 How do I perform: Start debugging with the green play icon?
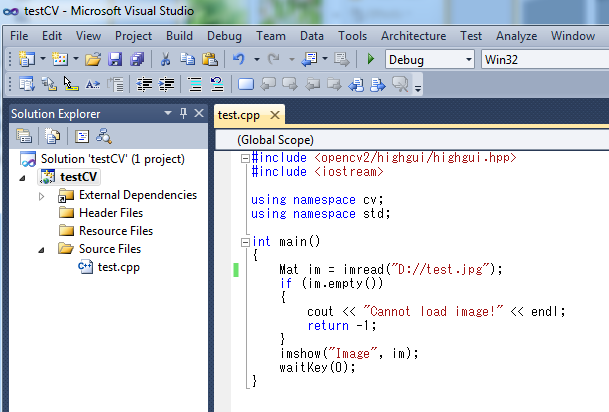[371, 59]
